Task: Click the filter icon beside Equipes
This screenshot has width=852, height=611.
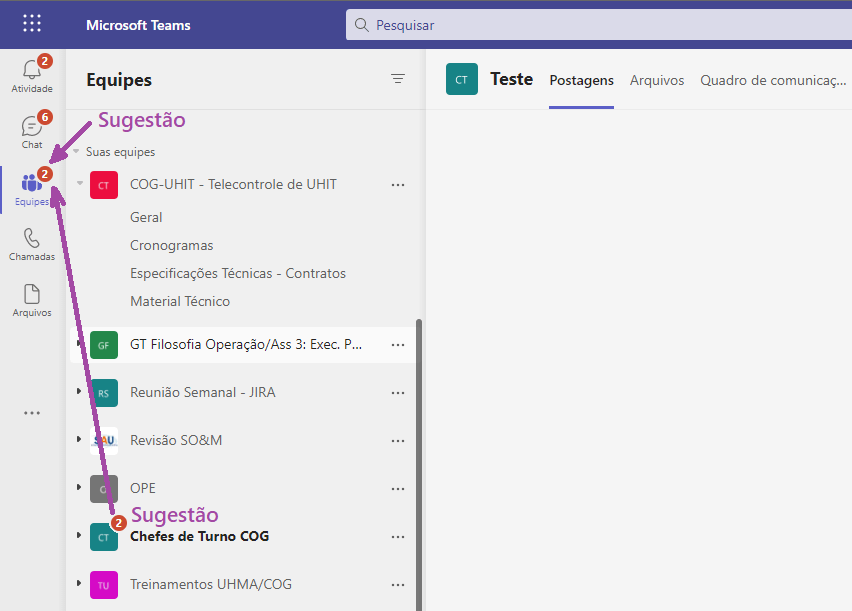Action: pos(398,79)
